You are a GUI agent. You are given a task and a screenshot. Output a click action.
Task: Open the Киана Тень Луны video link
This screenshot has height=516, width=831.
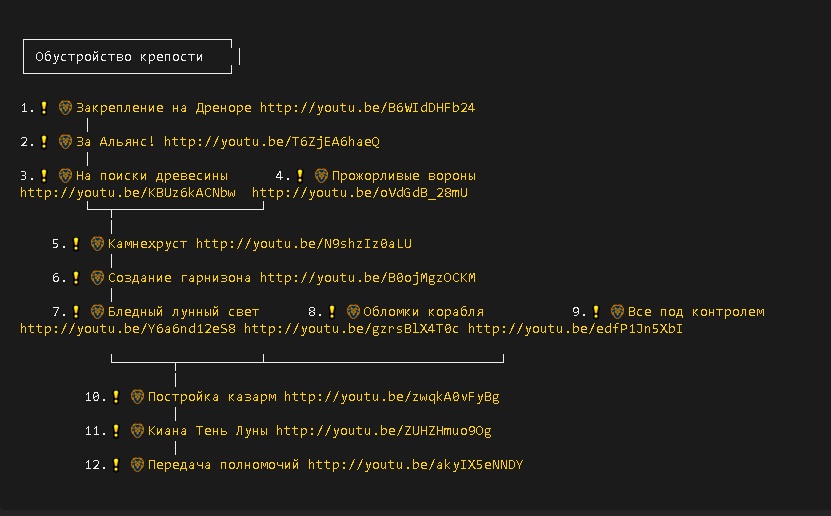tap(383, 431)
